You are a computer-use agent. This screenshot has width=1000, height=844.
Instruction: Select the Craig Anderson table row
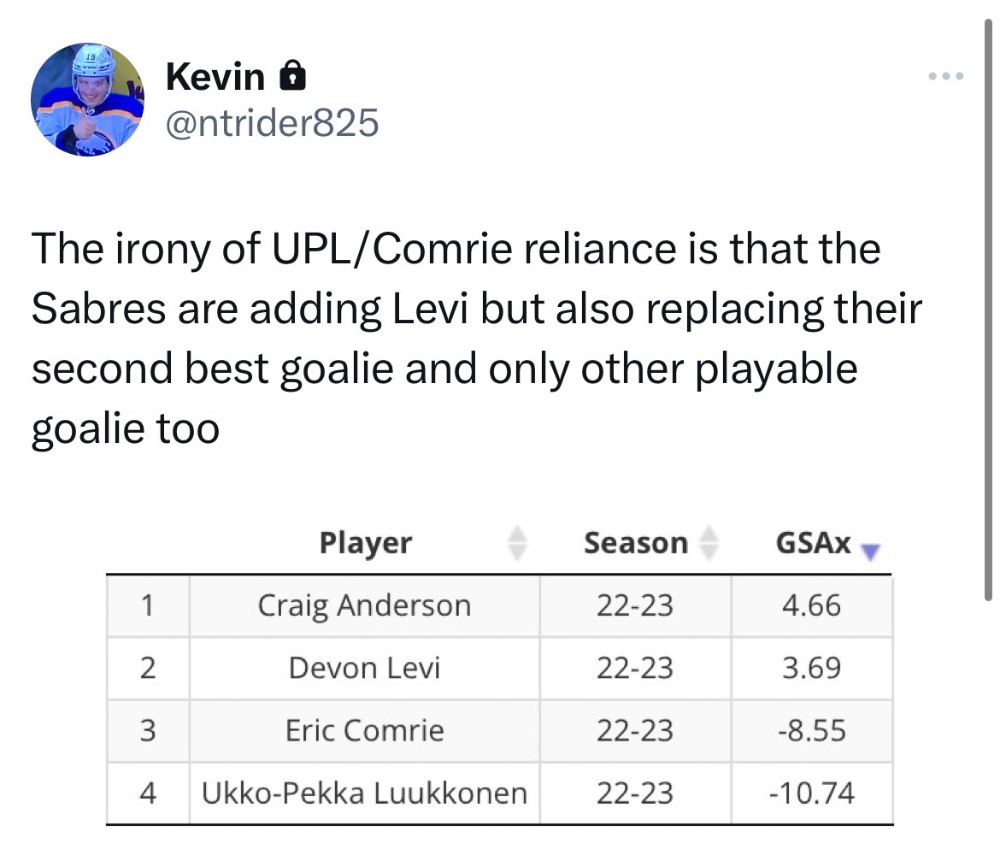pyautogui.click(x=499, y=605)
